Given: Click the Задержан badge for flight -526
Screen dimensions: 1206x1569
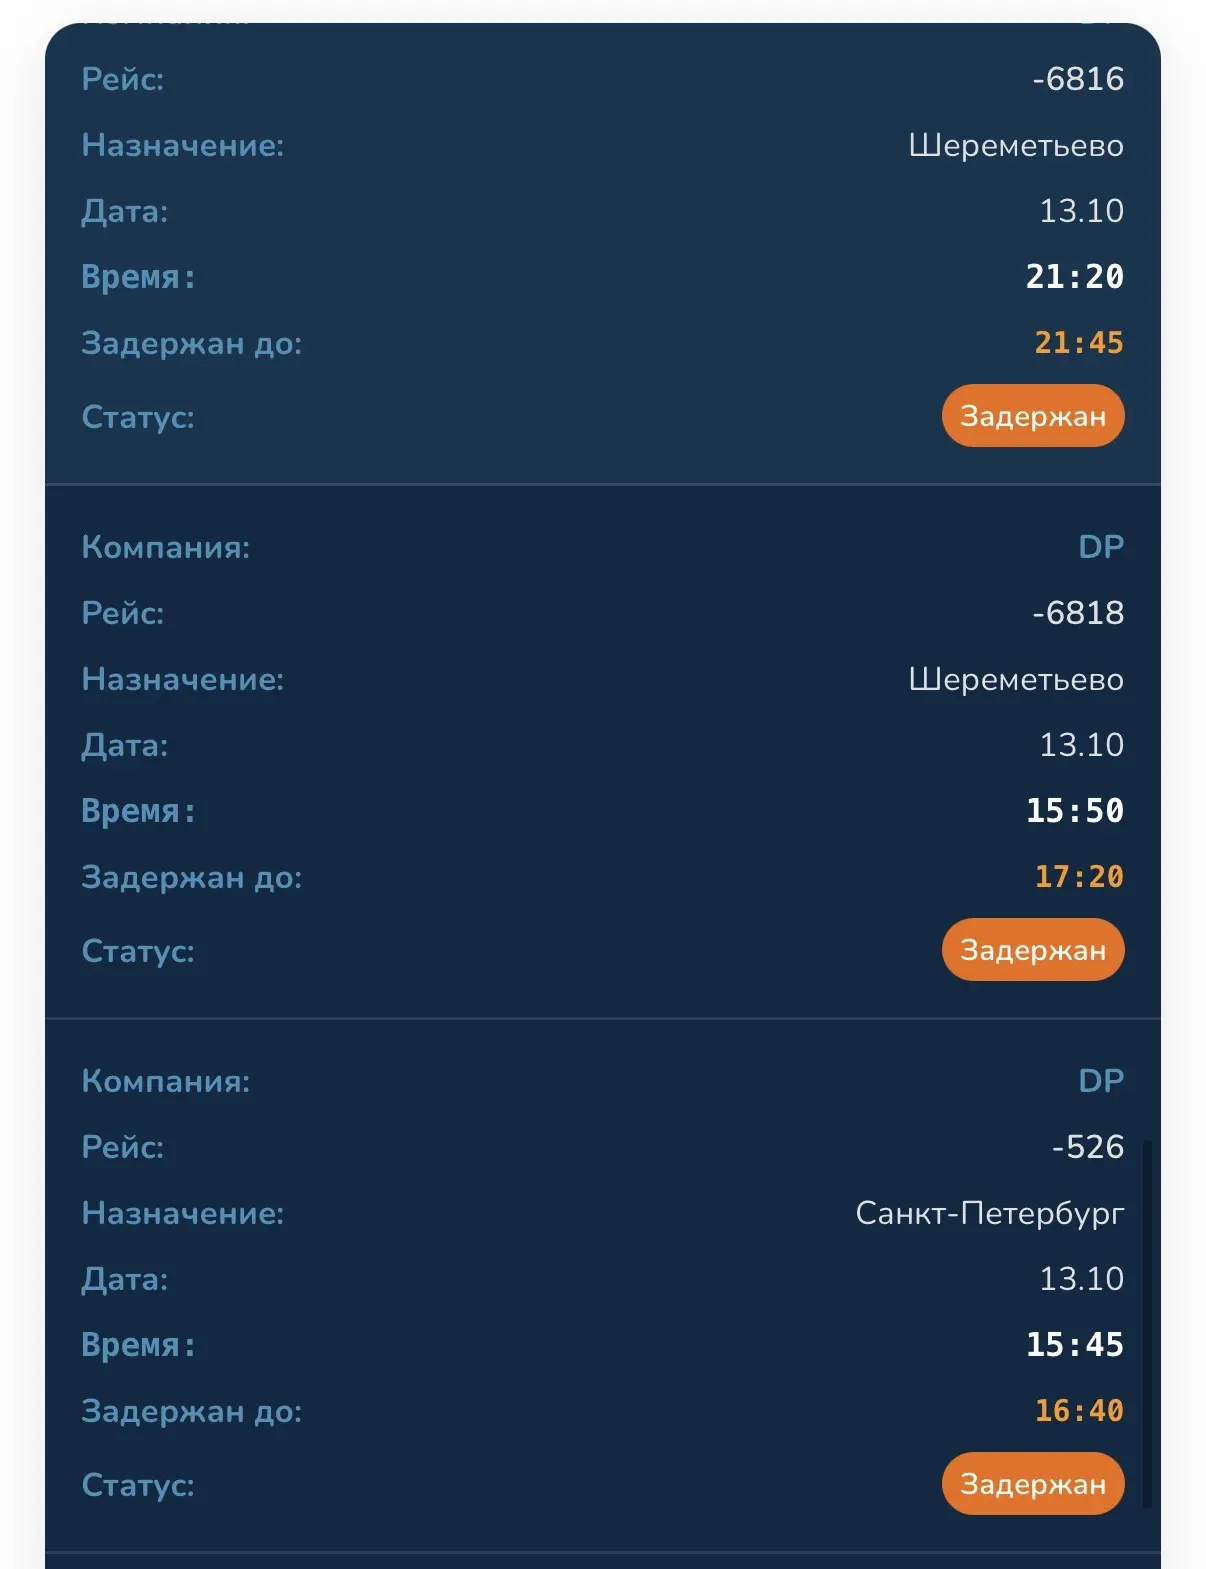Looking at the screenshot, I should (x=1032, y=1484).
